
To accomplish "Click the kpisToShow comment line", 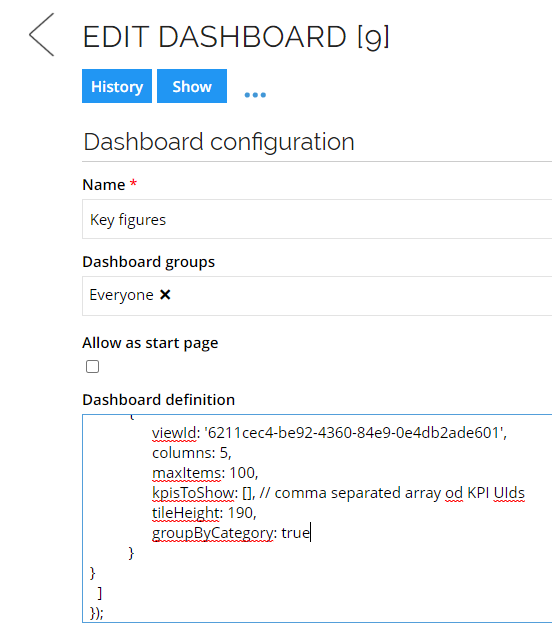I will pyautogui.click(x=338, y=493).
